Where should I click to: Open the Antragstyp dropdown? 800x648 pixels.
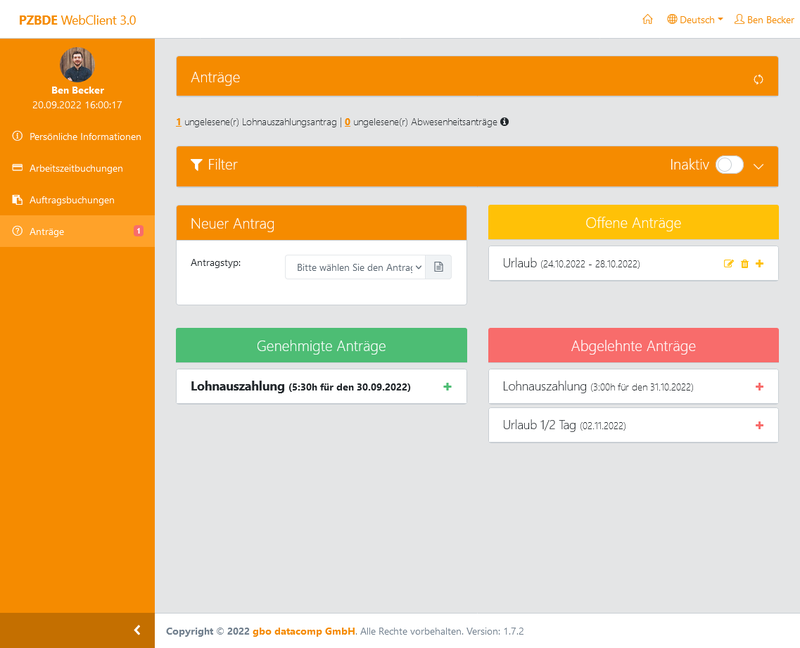[x=355, y=267]
